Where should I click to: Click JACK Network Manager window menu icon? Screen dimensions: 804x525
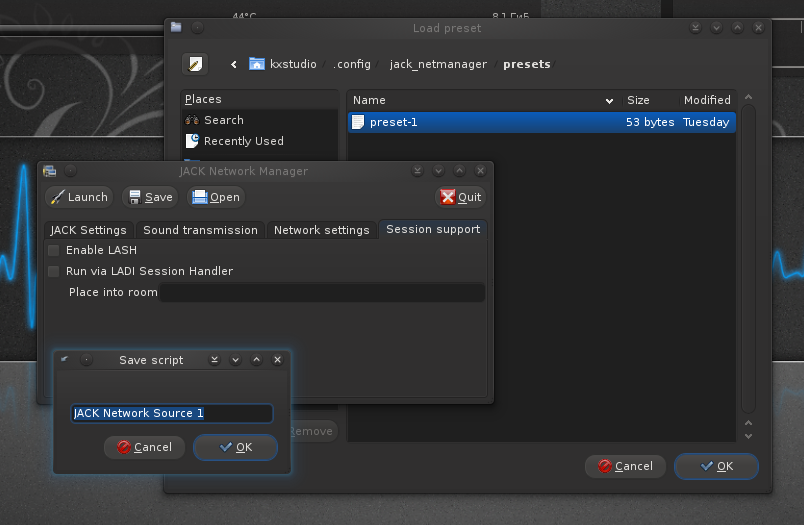point(50,171)
